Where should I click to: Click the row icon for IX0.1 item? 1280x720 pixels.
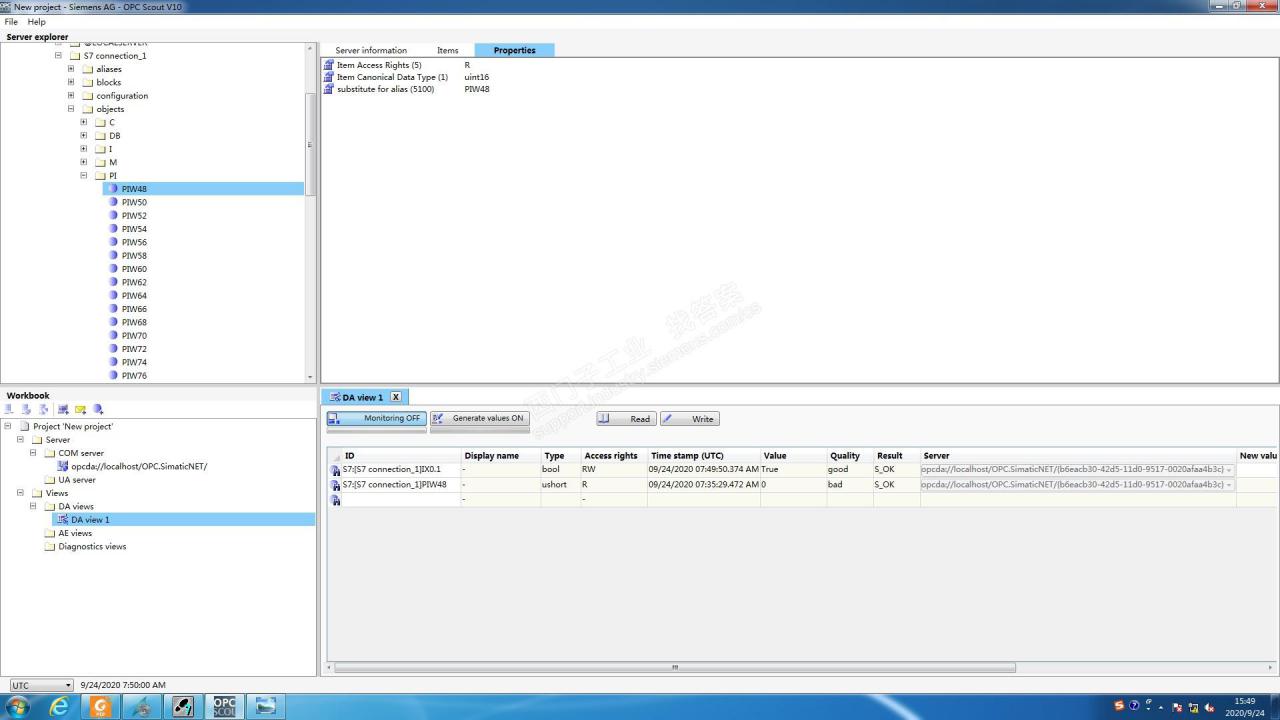point(335,470)
